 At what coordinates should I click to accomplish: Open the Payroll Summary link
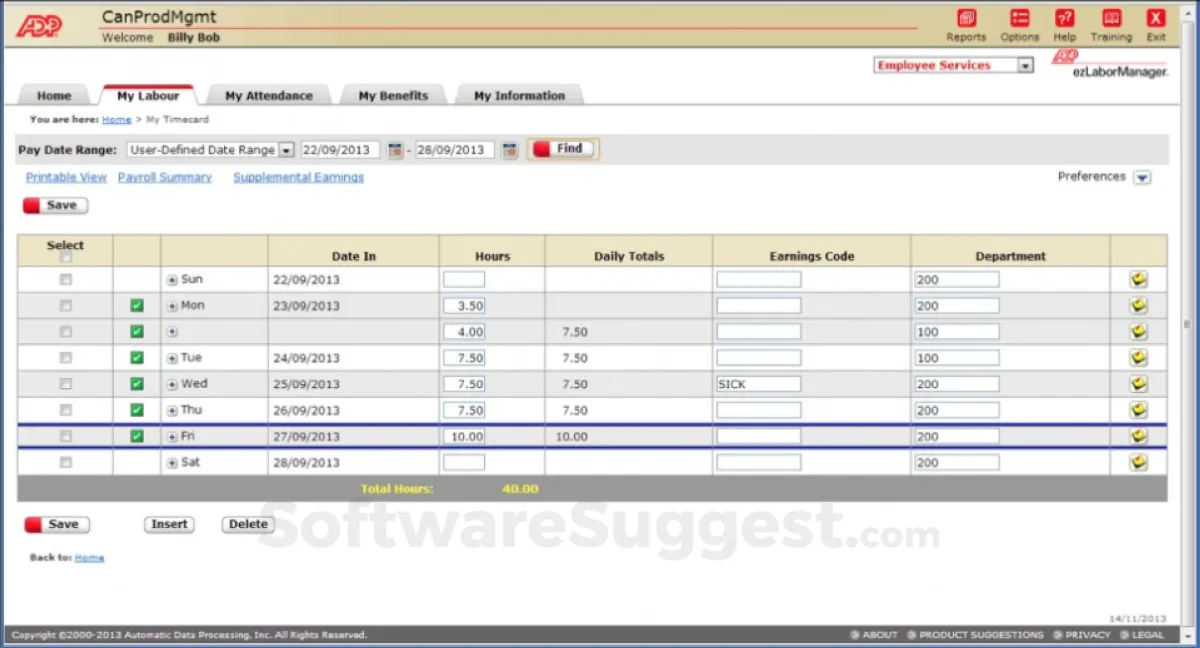[165, 177]
